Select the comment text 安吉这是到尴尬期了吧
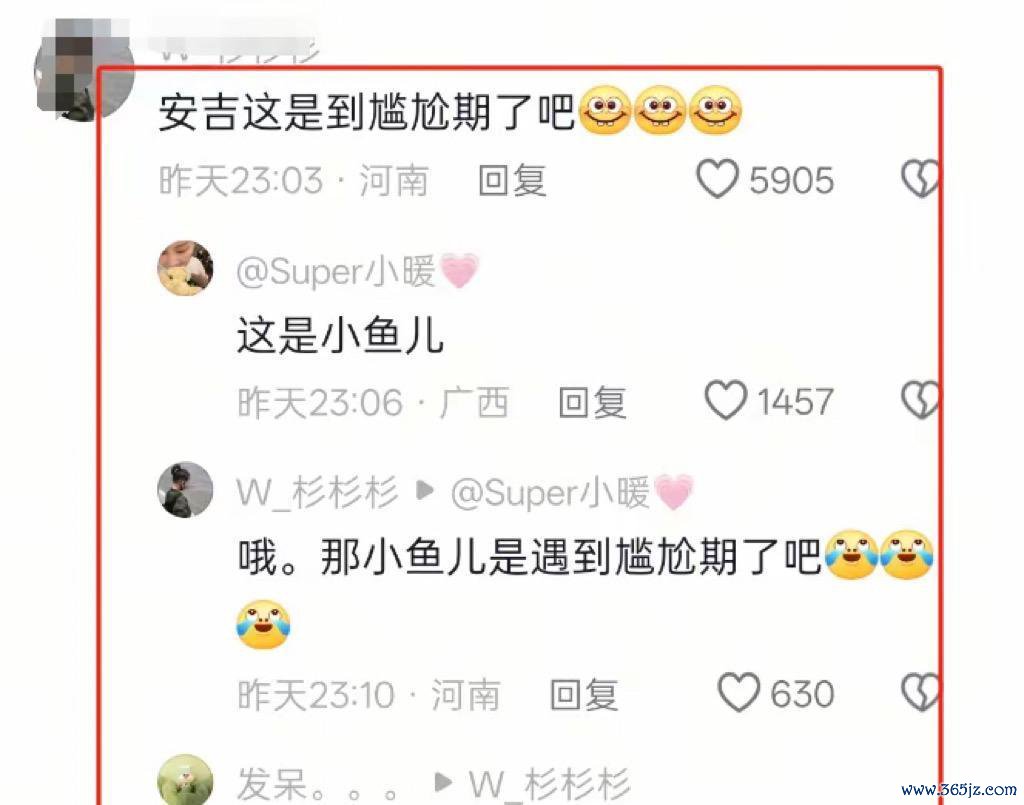This screenshot has height=805, width=1024. pyautogui.click(x=366, y=112)
